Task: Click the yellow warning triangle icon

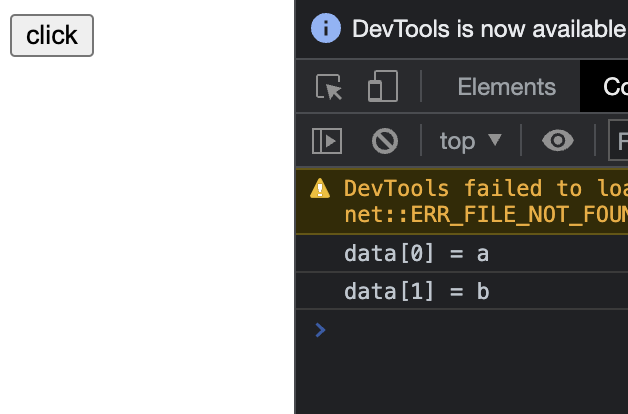Action: pyautogui.click(x=320, y=188)
